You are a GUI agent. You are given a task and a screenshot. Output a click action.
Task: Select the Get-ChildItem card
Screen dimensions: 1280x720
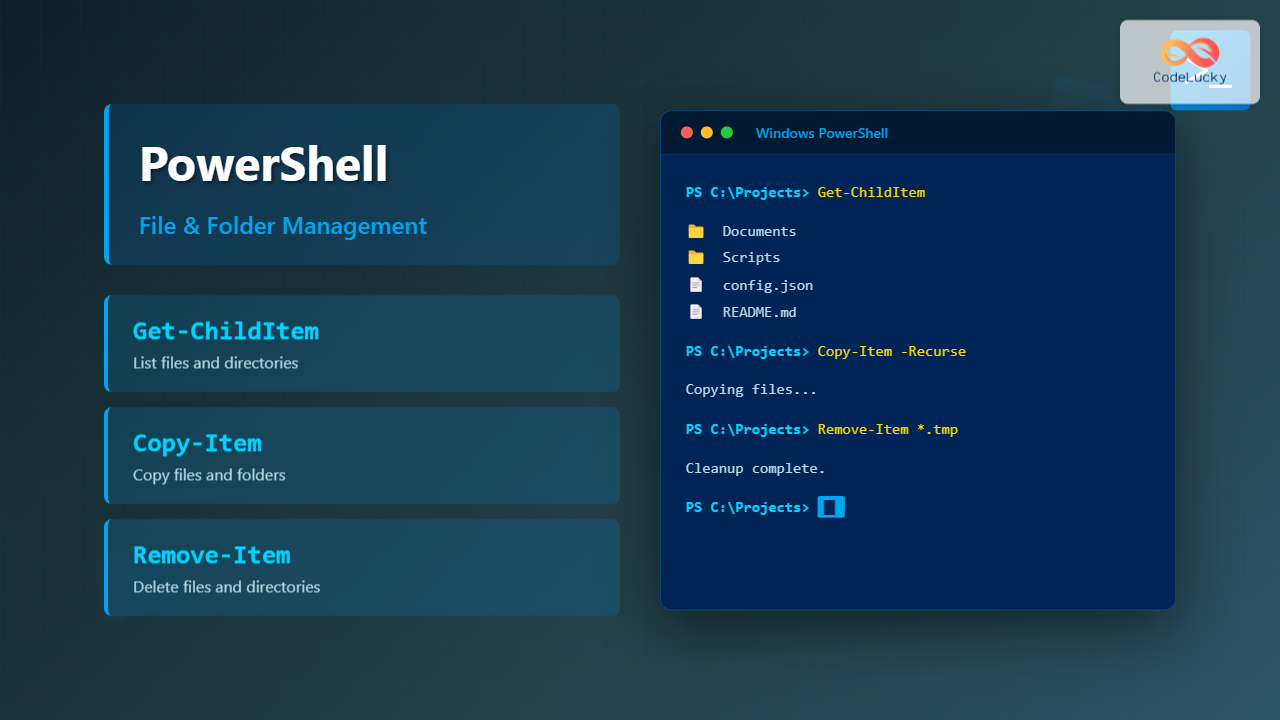(x=362, y=343)
